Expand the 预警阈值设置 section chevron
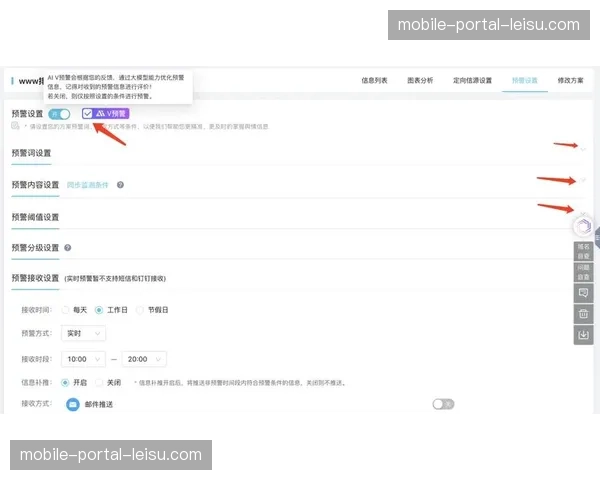The height and width of the screenshot is (480, 600). coord(583,213)
